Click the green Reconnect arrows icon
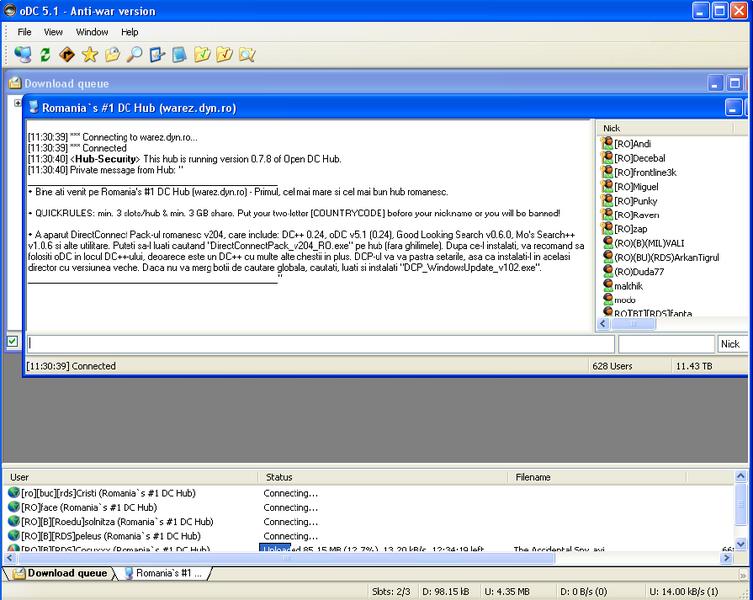 pos(45,54)
